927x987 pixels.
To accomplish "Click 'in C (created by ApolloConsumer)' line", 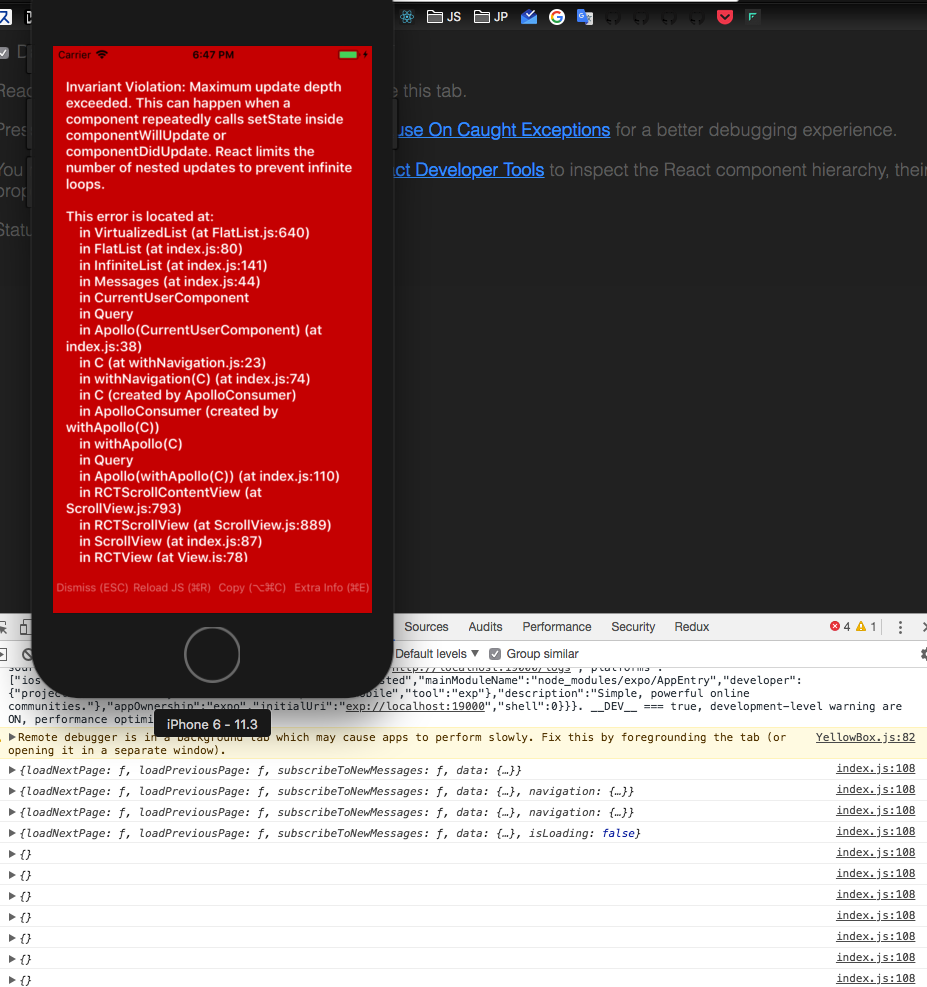I will [x=188, y=395].
